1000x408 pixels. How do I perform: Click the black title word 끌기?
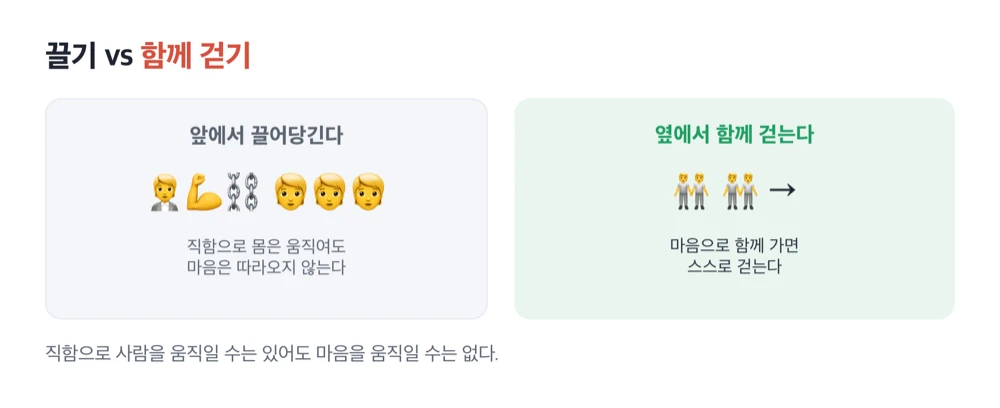coord(70,56)
